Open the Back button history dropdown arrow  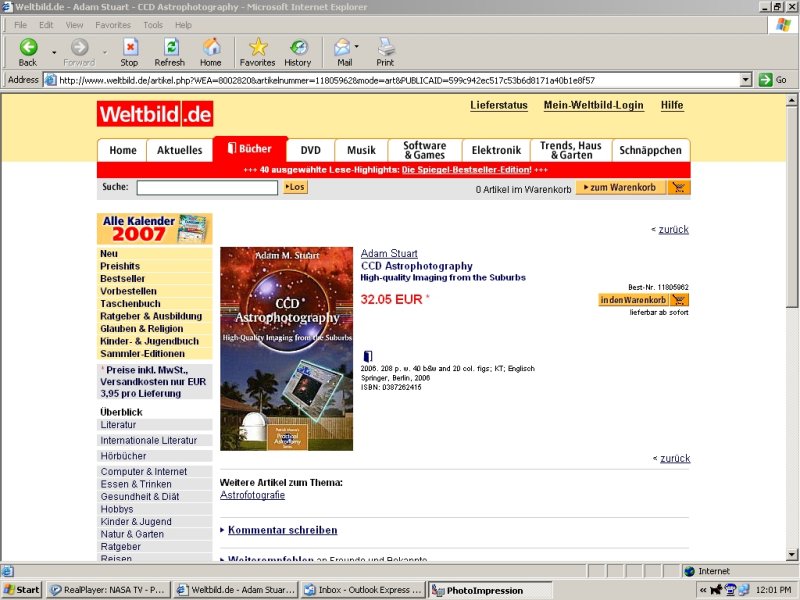click(x=54, y=52)
